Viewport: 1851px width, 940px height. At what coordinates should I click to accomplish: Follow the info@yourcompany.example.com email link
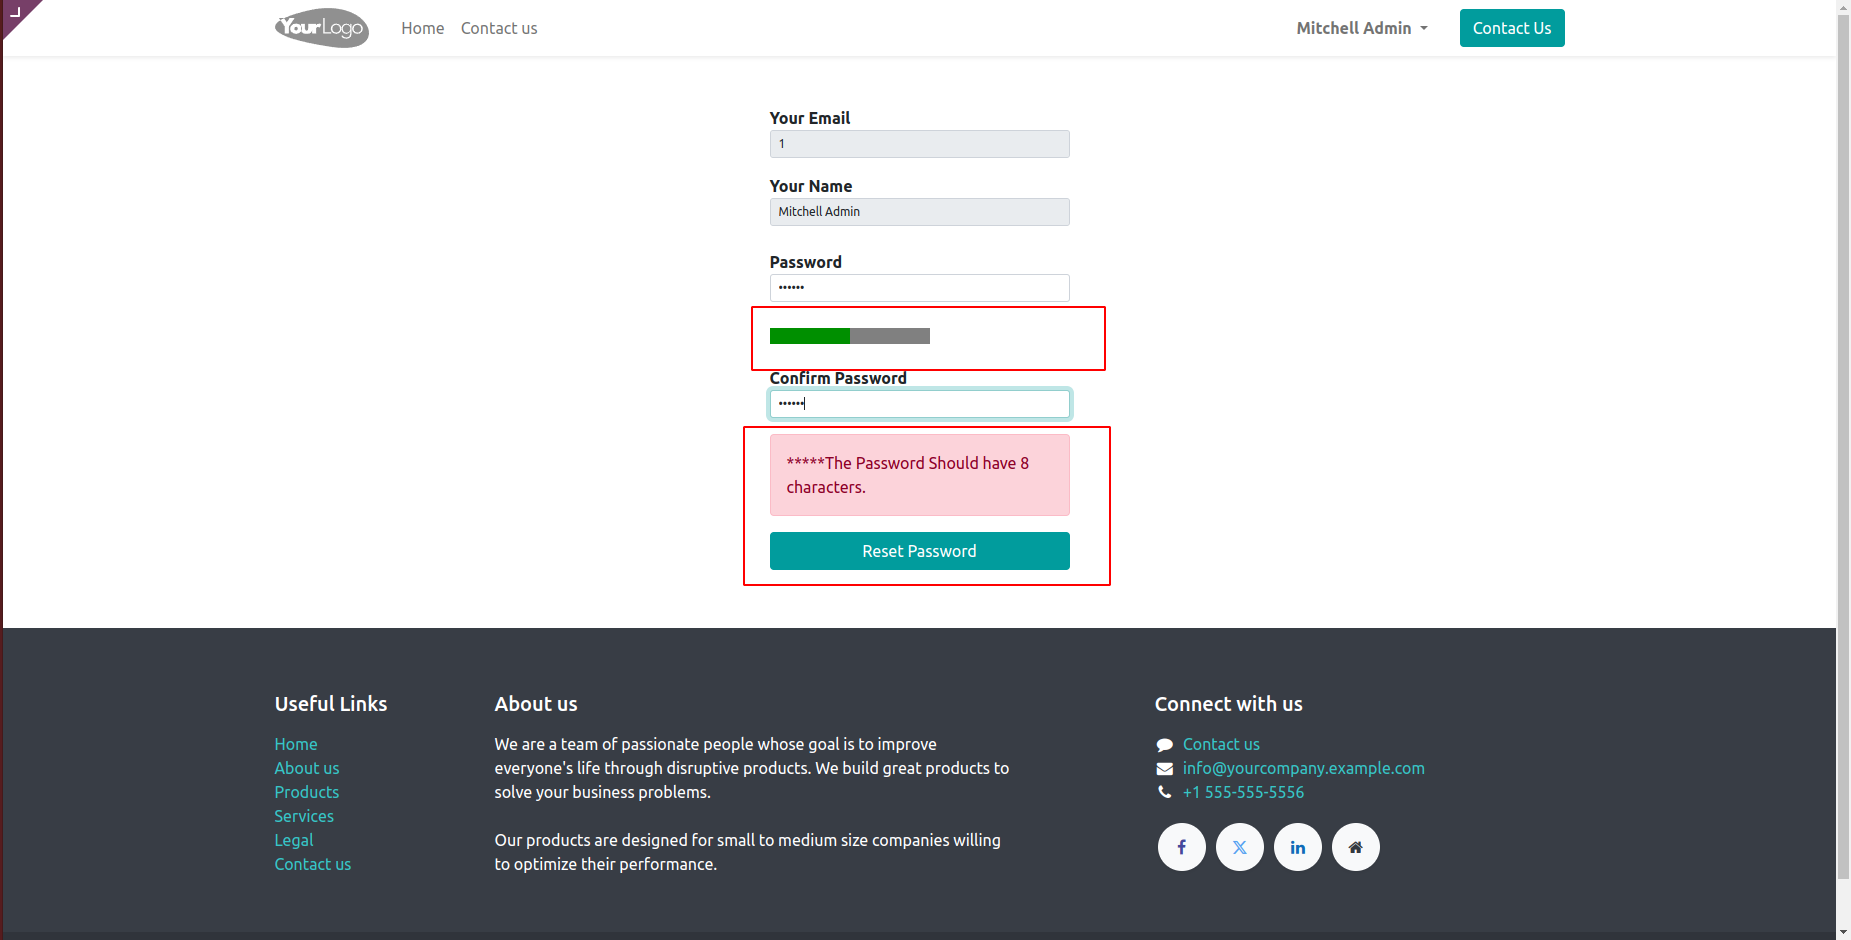click(x=1303, y=768)
